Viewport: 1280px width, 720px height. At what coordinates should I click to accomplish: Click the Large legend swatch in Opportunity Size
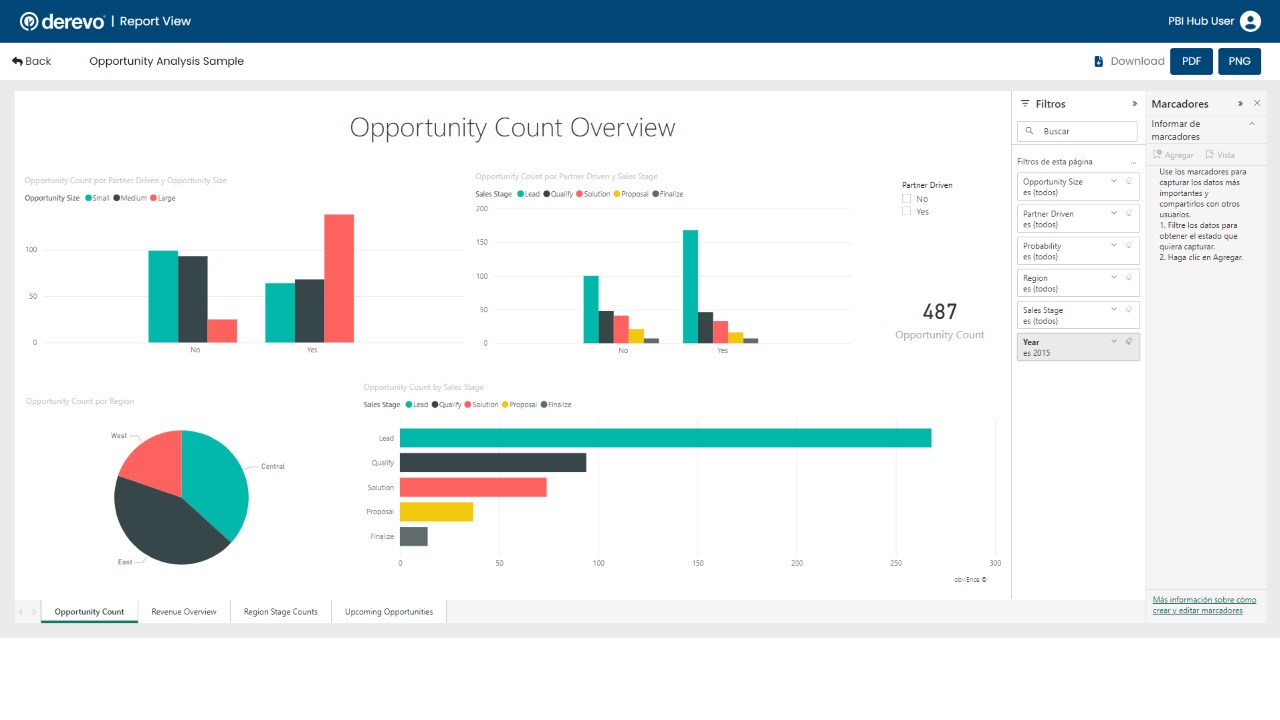(x=154, y=198)
